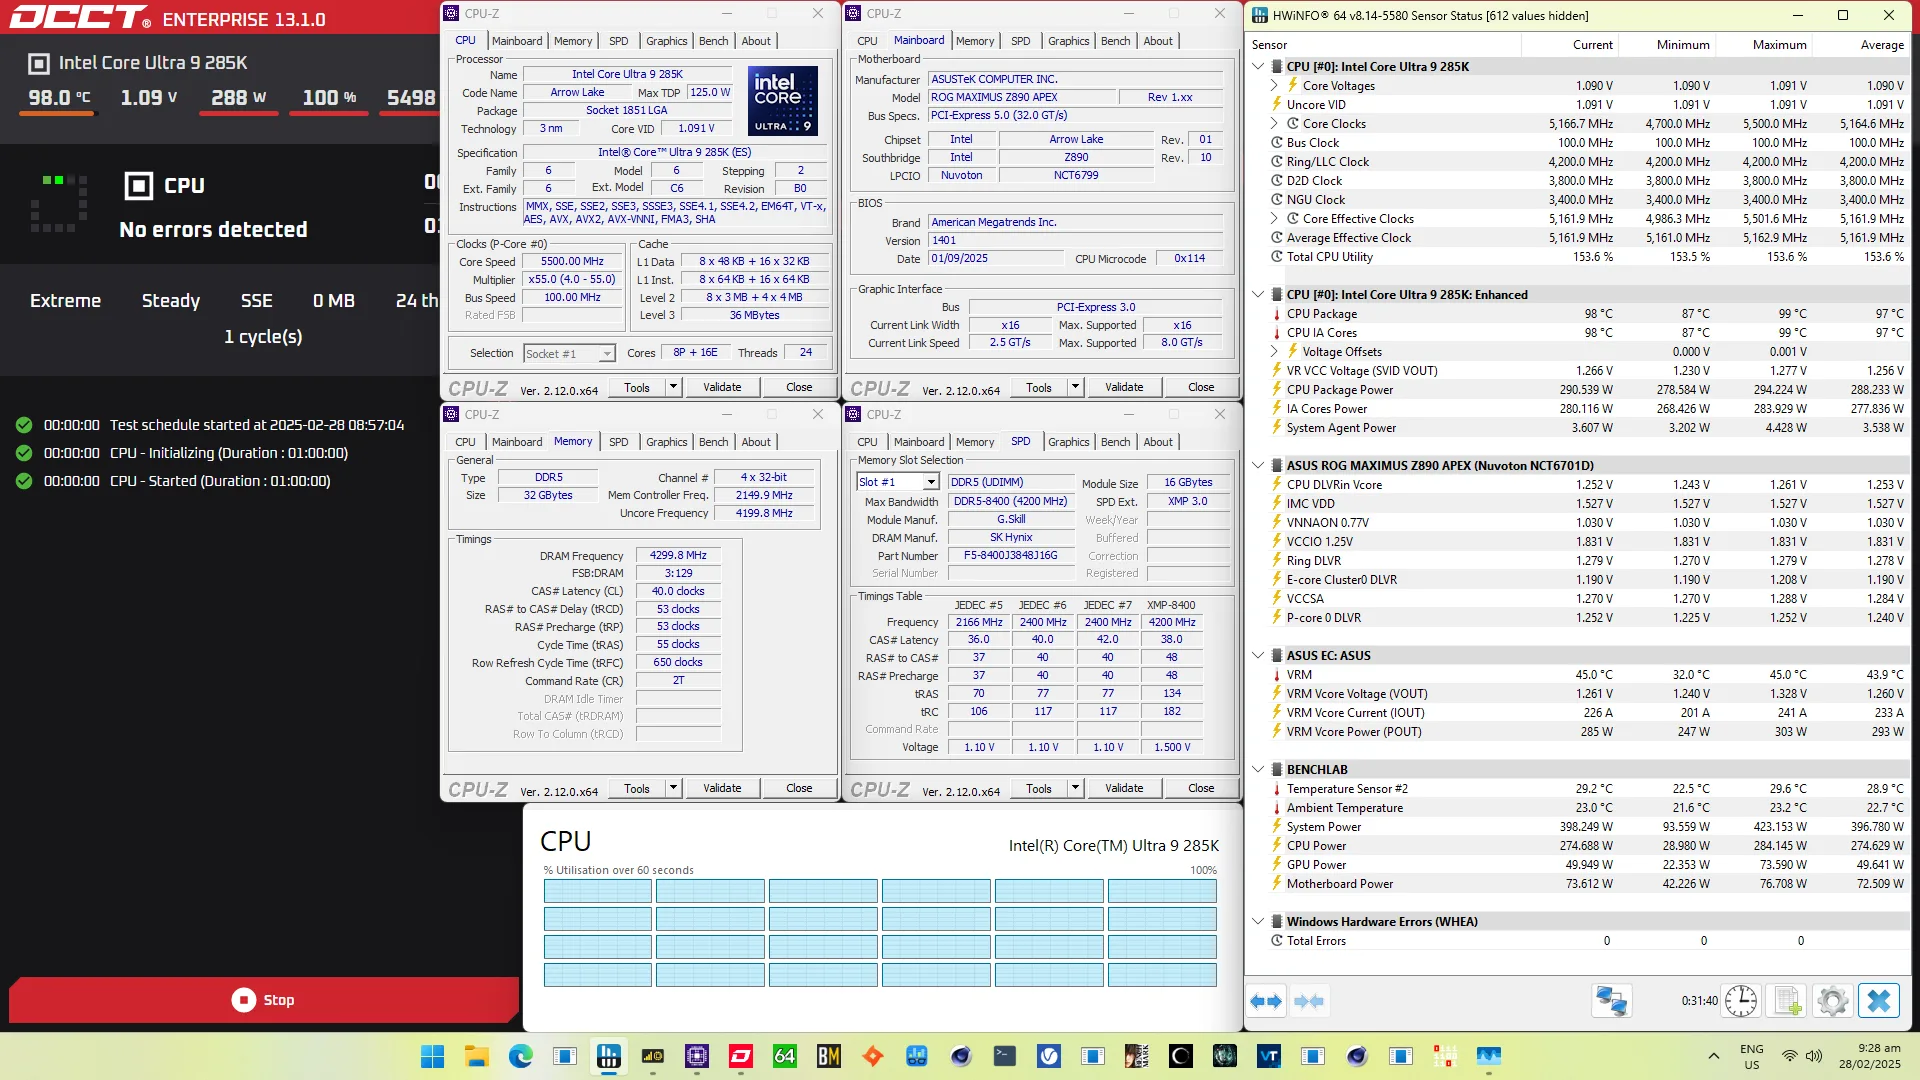Collapse CPU 285K: Enhanced sensor group
Viewport: 1920px width, 1080px height.
1258,295
